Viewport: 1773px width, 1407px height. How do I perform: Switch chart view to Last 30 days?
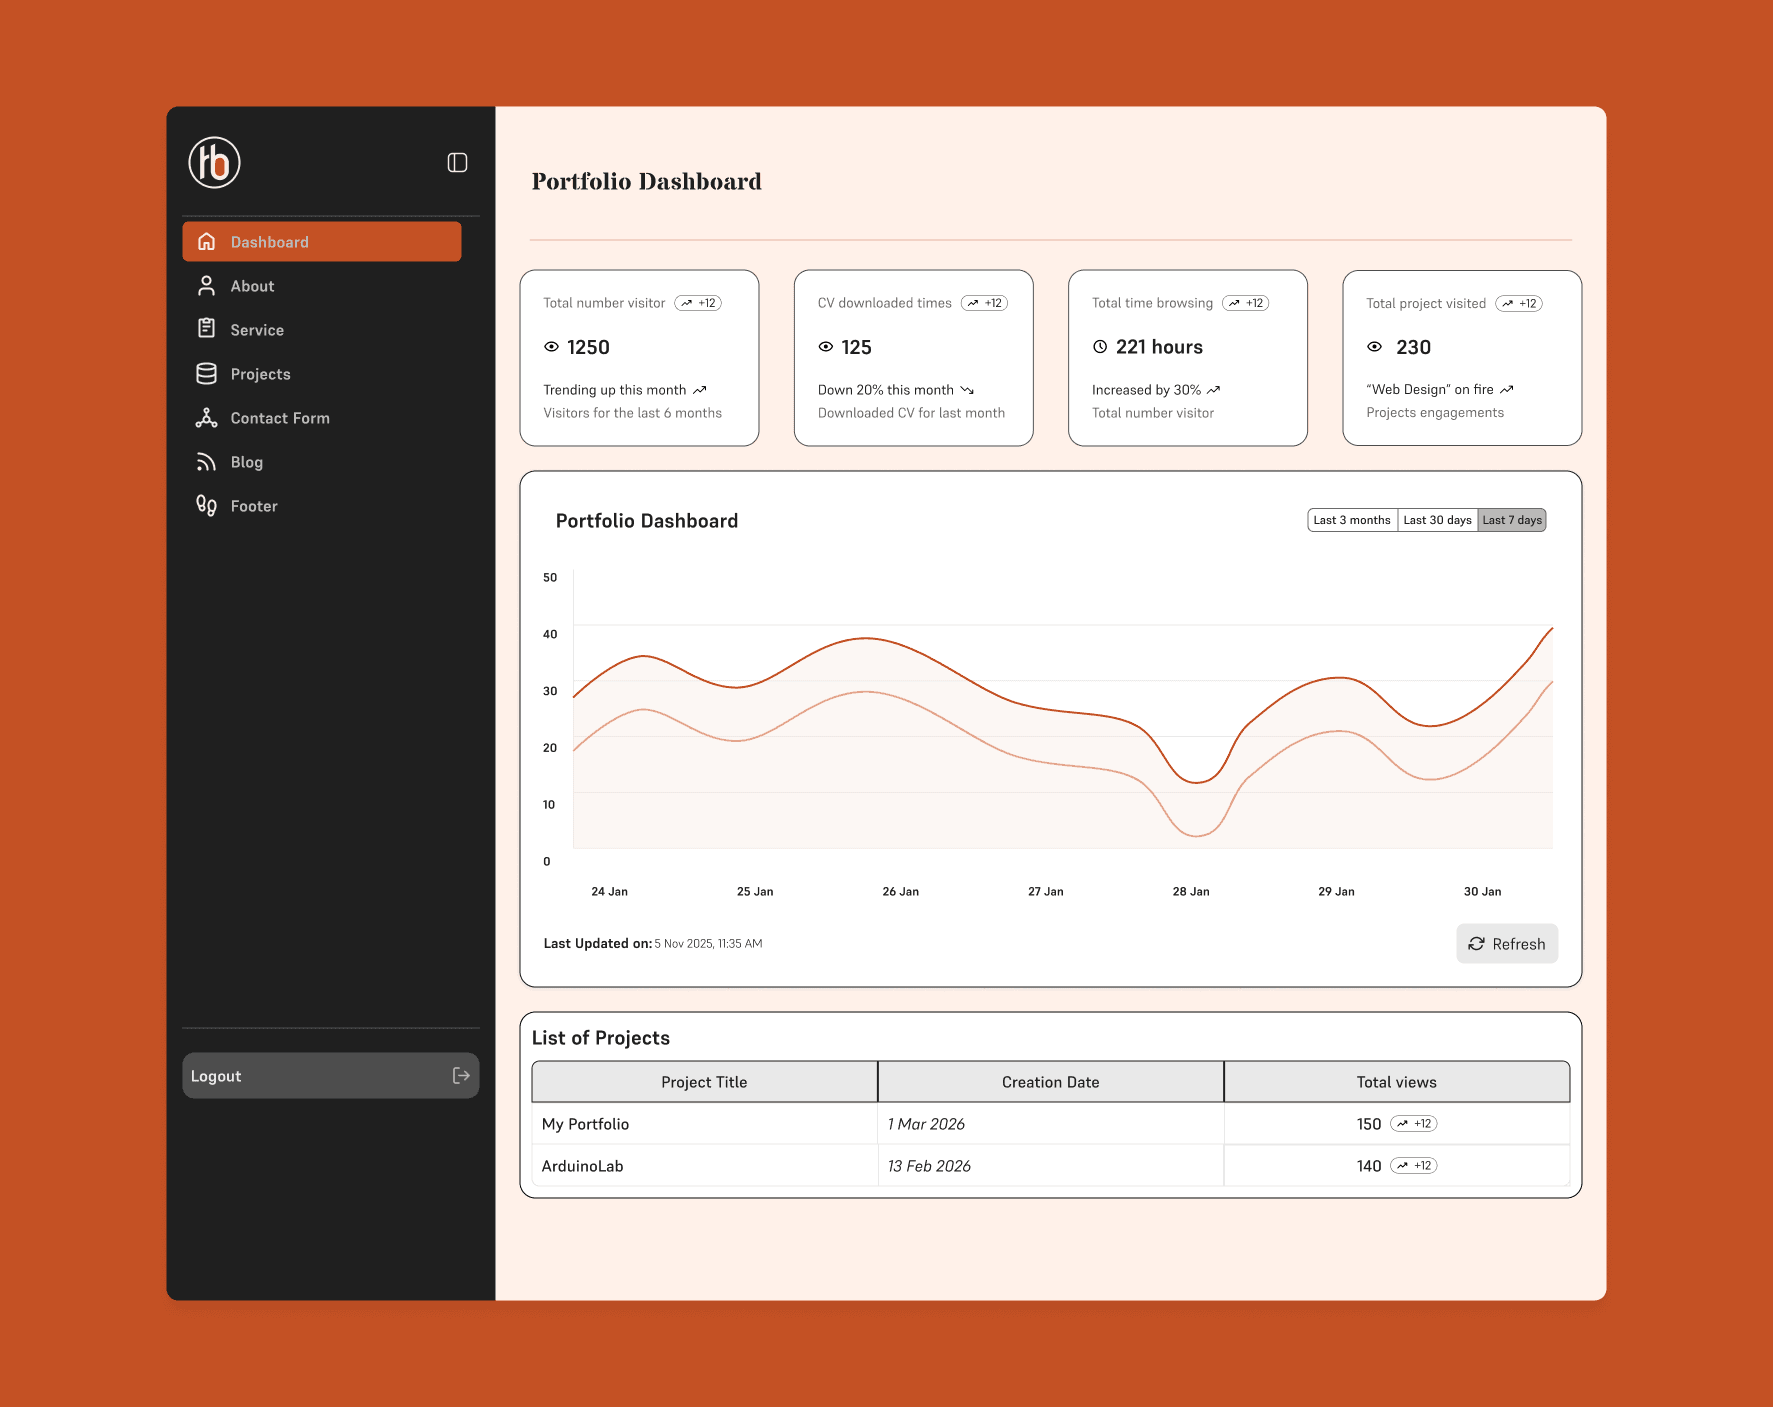[1437, 519]
